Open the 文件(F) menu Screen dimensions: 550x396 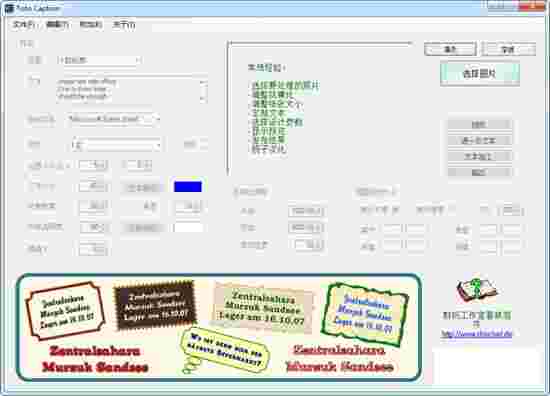(x=24, y=25)
